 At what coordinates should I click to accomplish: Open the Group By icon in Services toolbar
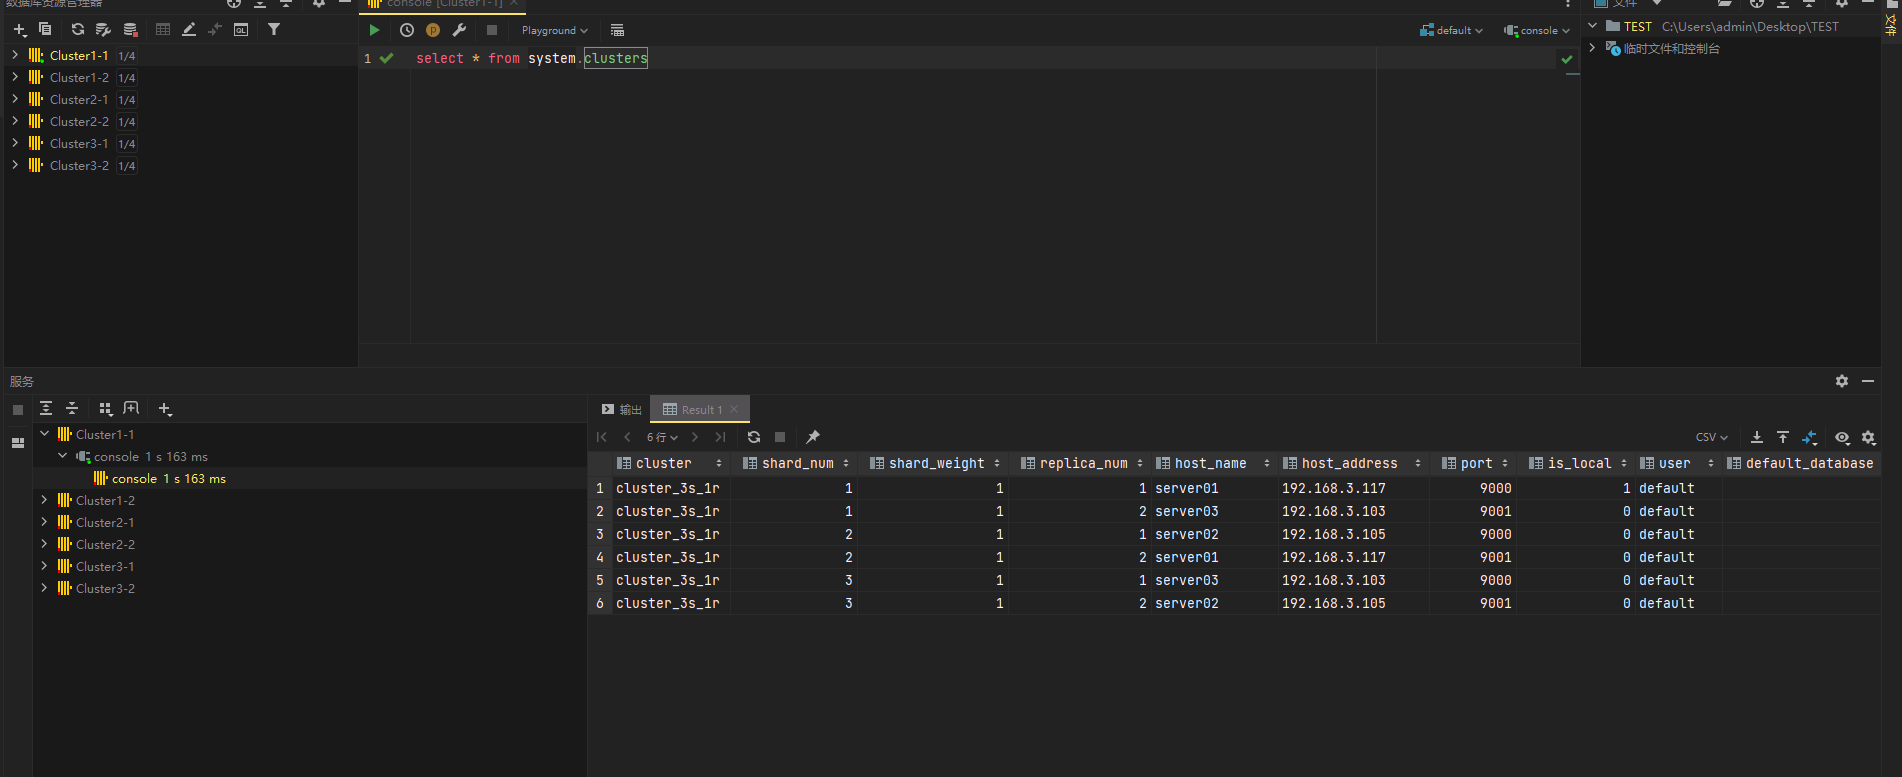point(105,408)
